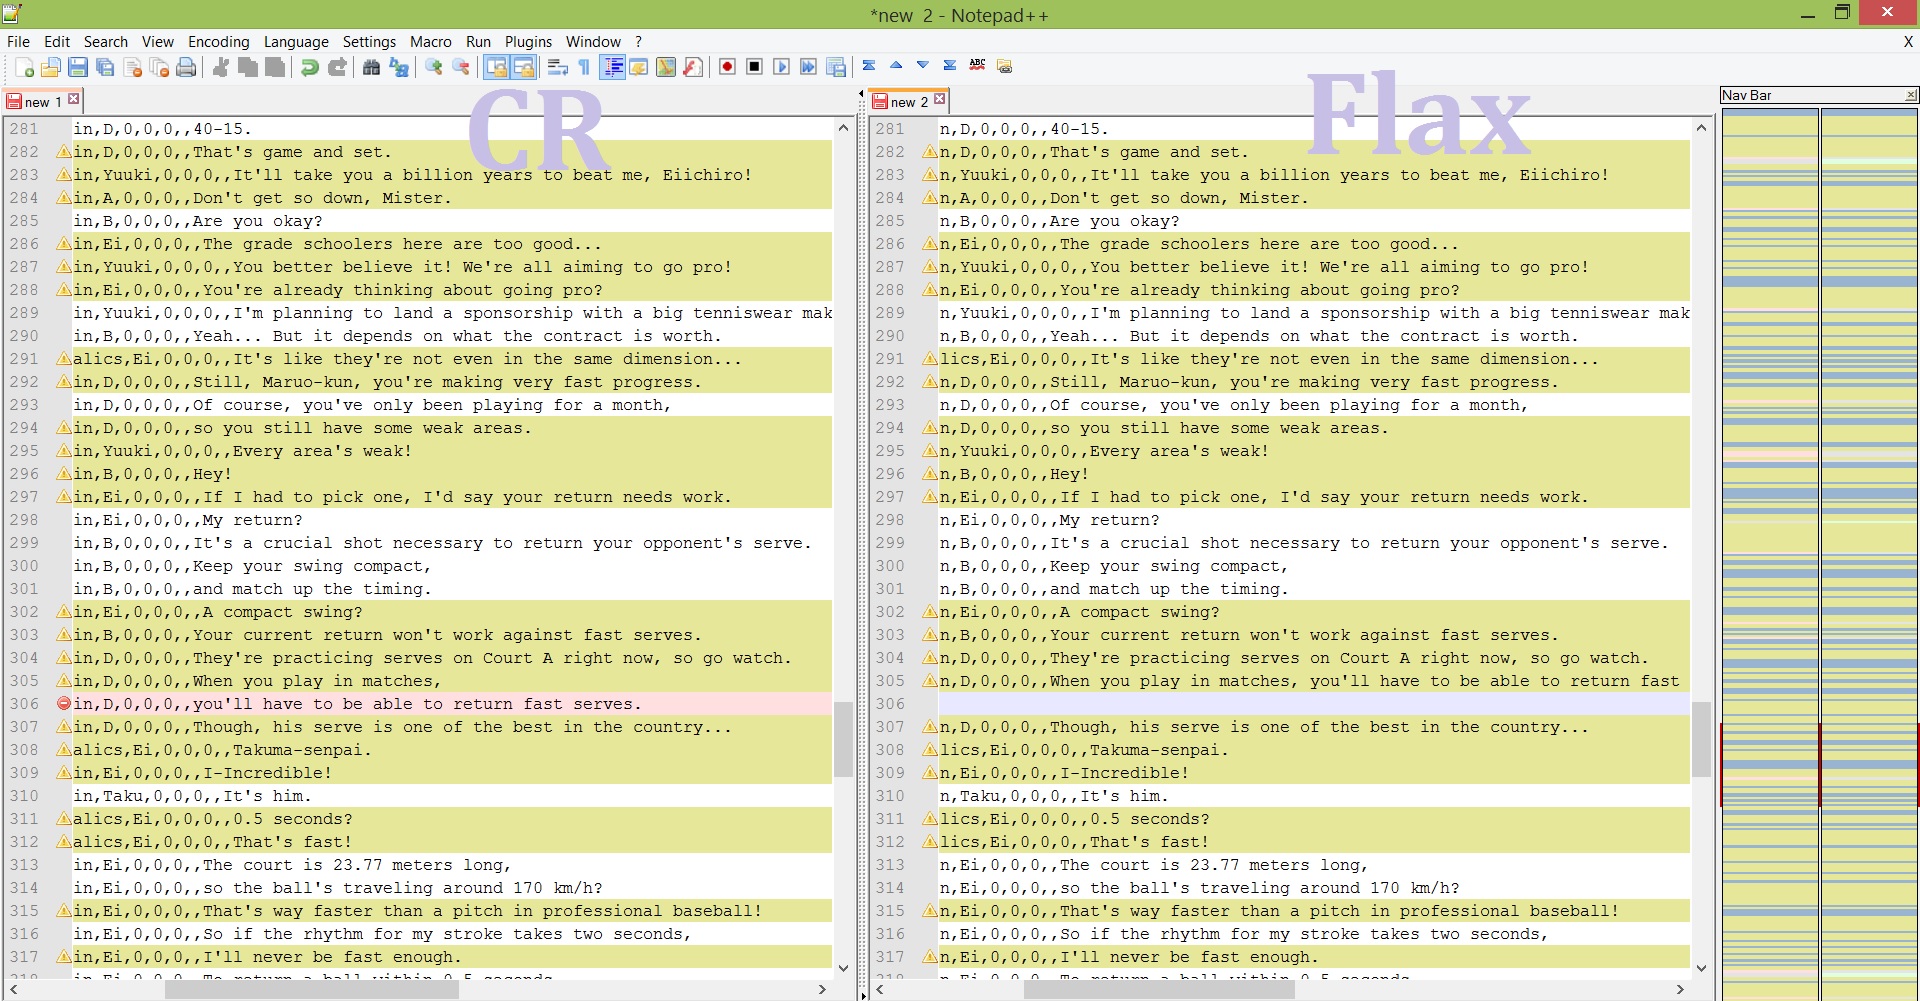Open the User Defined Language icon
This screenshot has width=1920, height=1001.
[639, 67]
